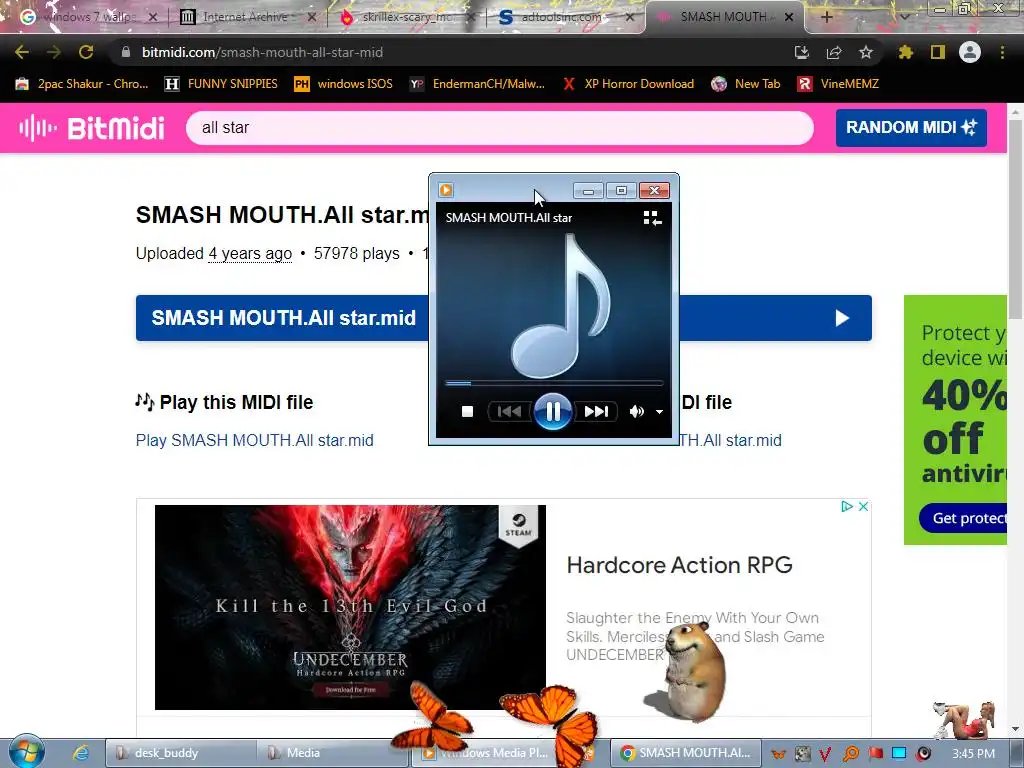Open the volume dropdown arrow in Media Player
Screen dimensions: 1024x768
coord(660,412)
